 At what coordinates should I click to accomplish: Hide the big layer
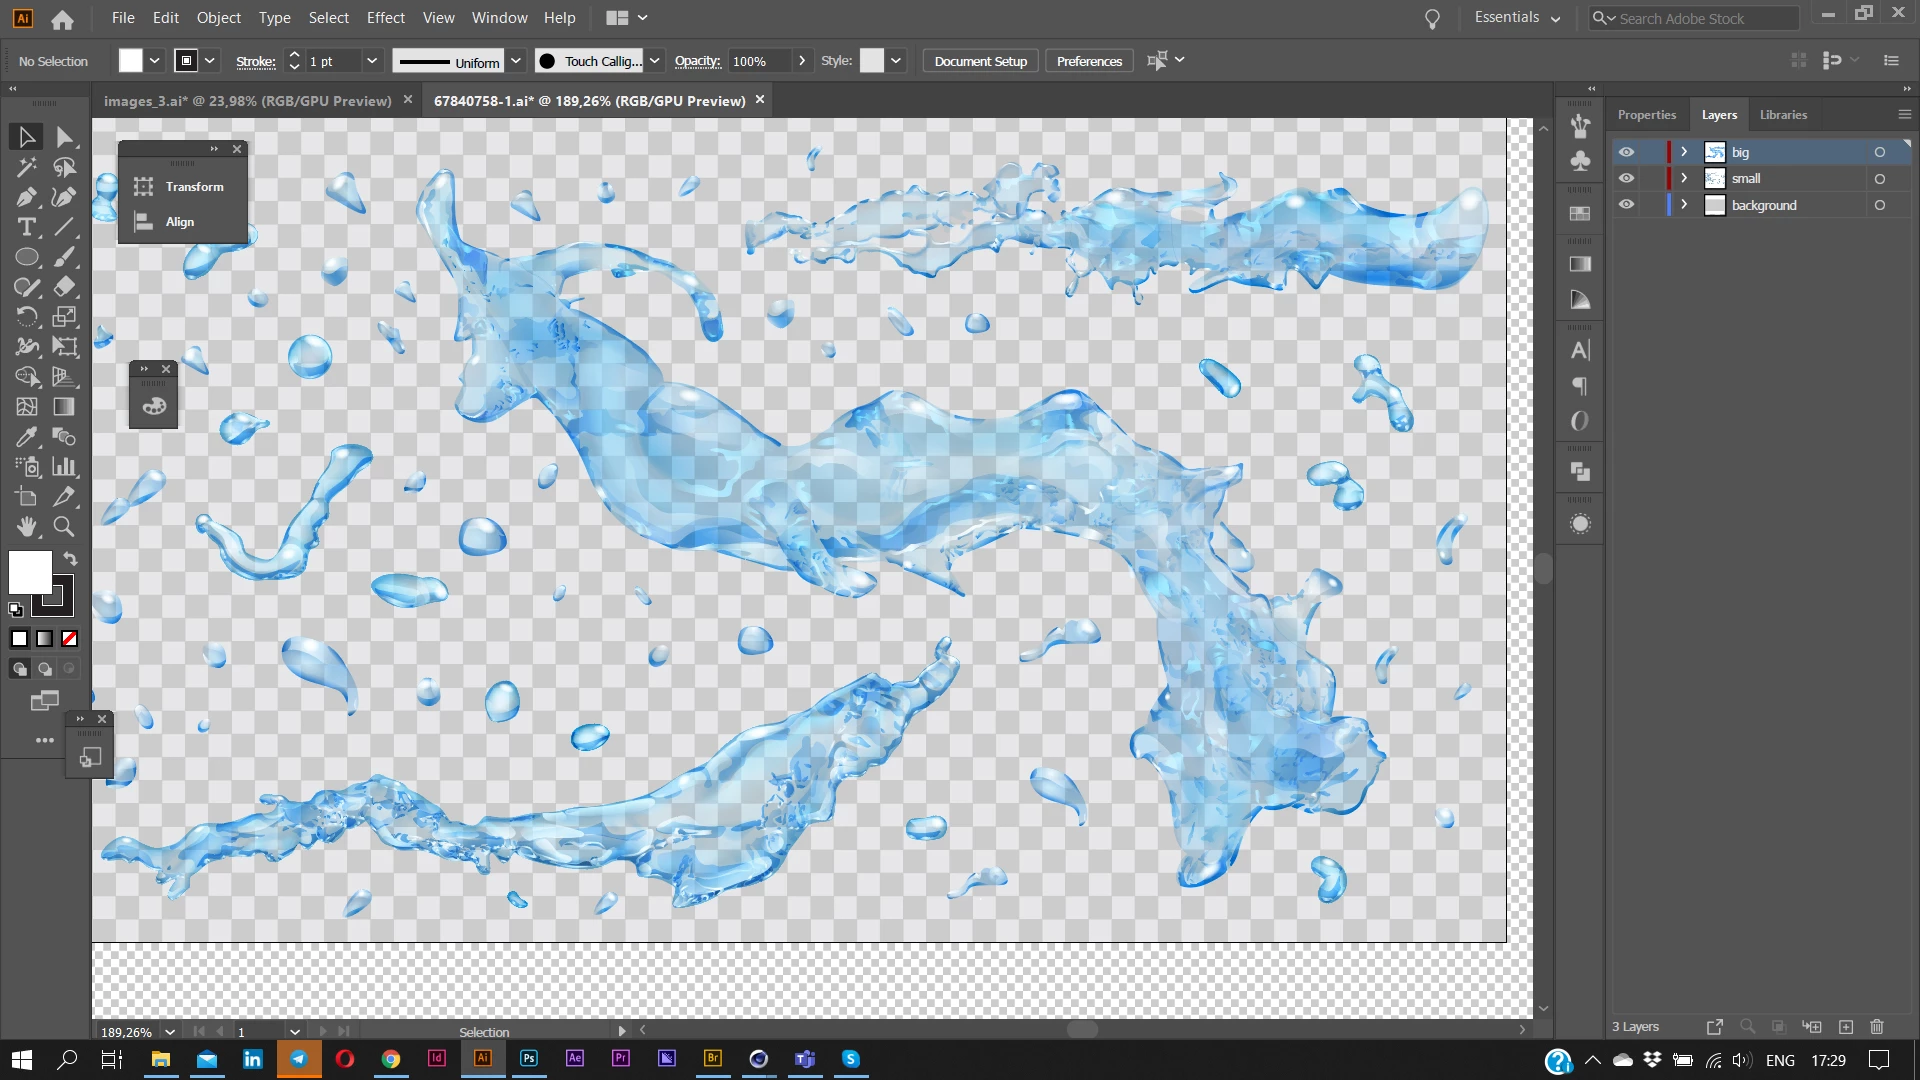tap(1627, 152)
